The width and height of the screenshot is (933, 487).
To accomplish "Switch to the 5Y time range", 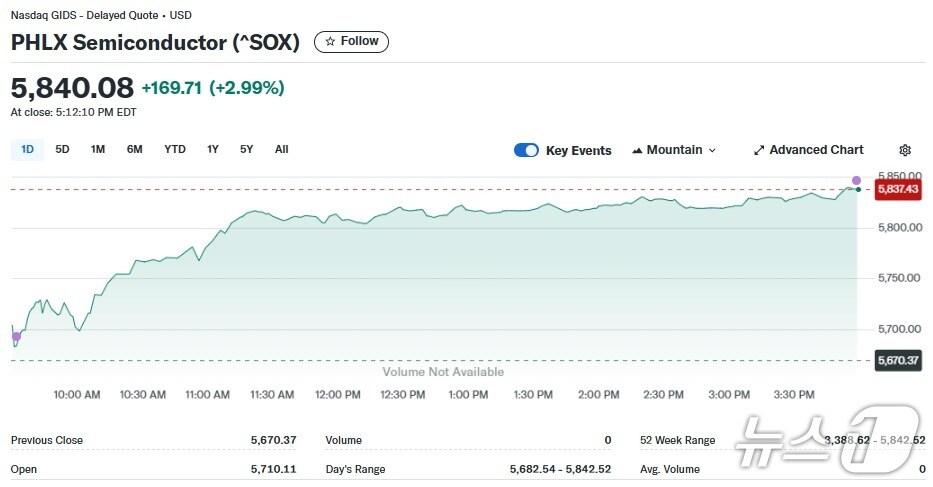I will [x=247, y=149].
